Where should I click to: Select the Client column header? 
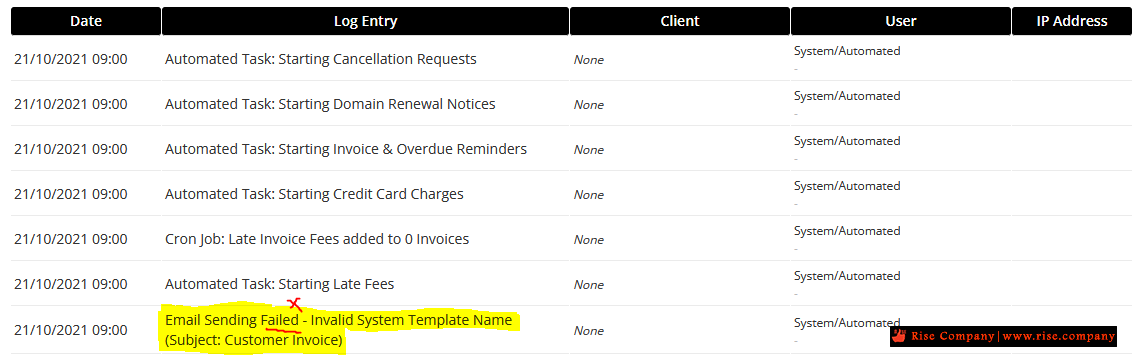(680, 21)
